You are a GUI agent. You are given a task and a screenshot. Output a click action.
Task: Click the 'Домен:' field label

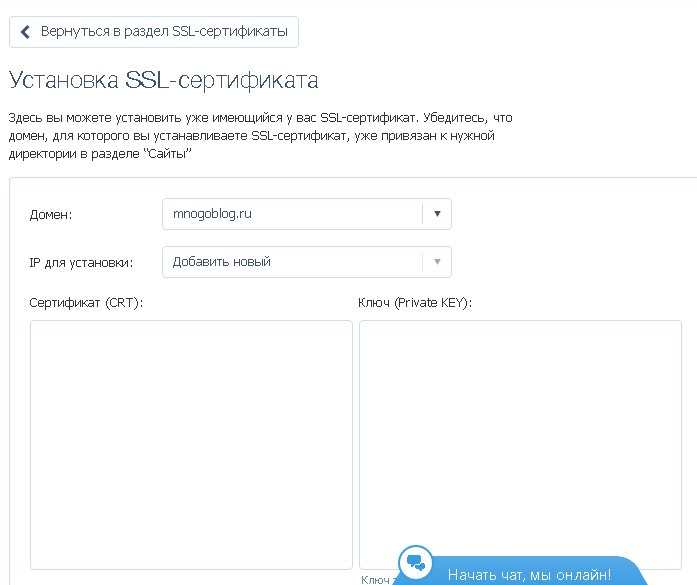[x=51, y=214]
